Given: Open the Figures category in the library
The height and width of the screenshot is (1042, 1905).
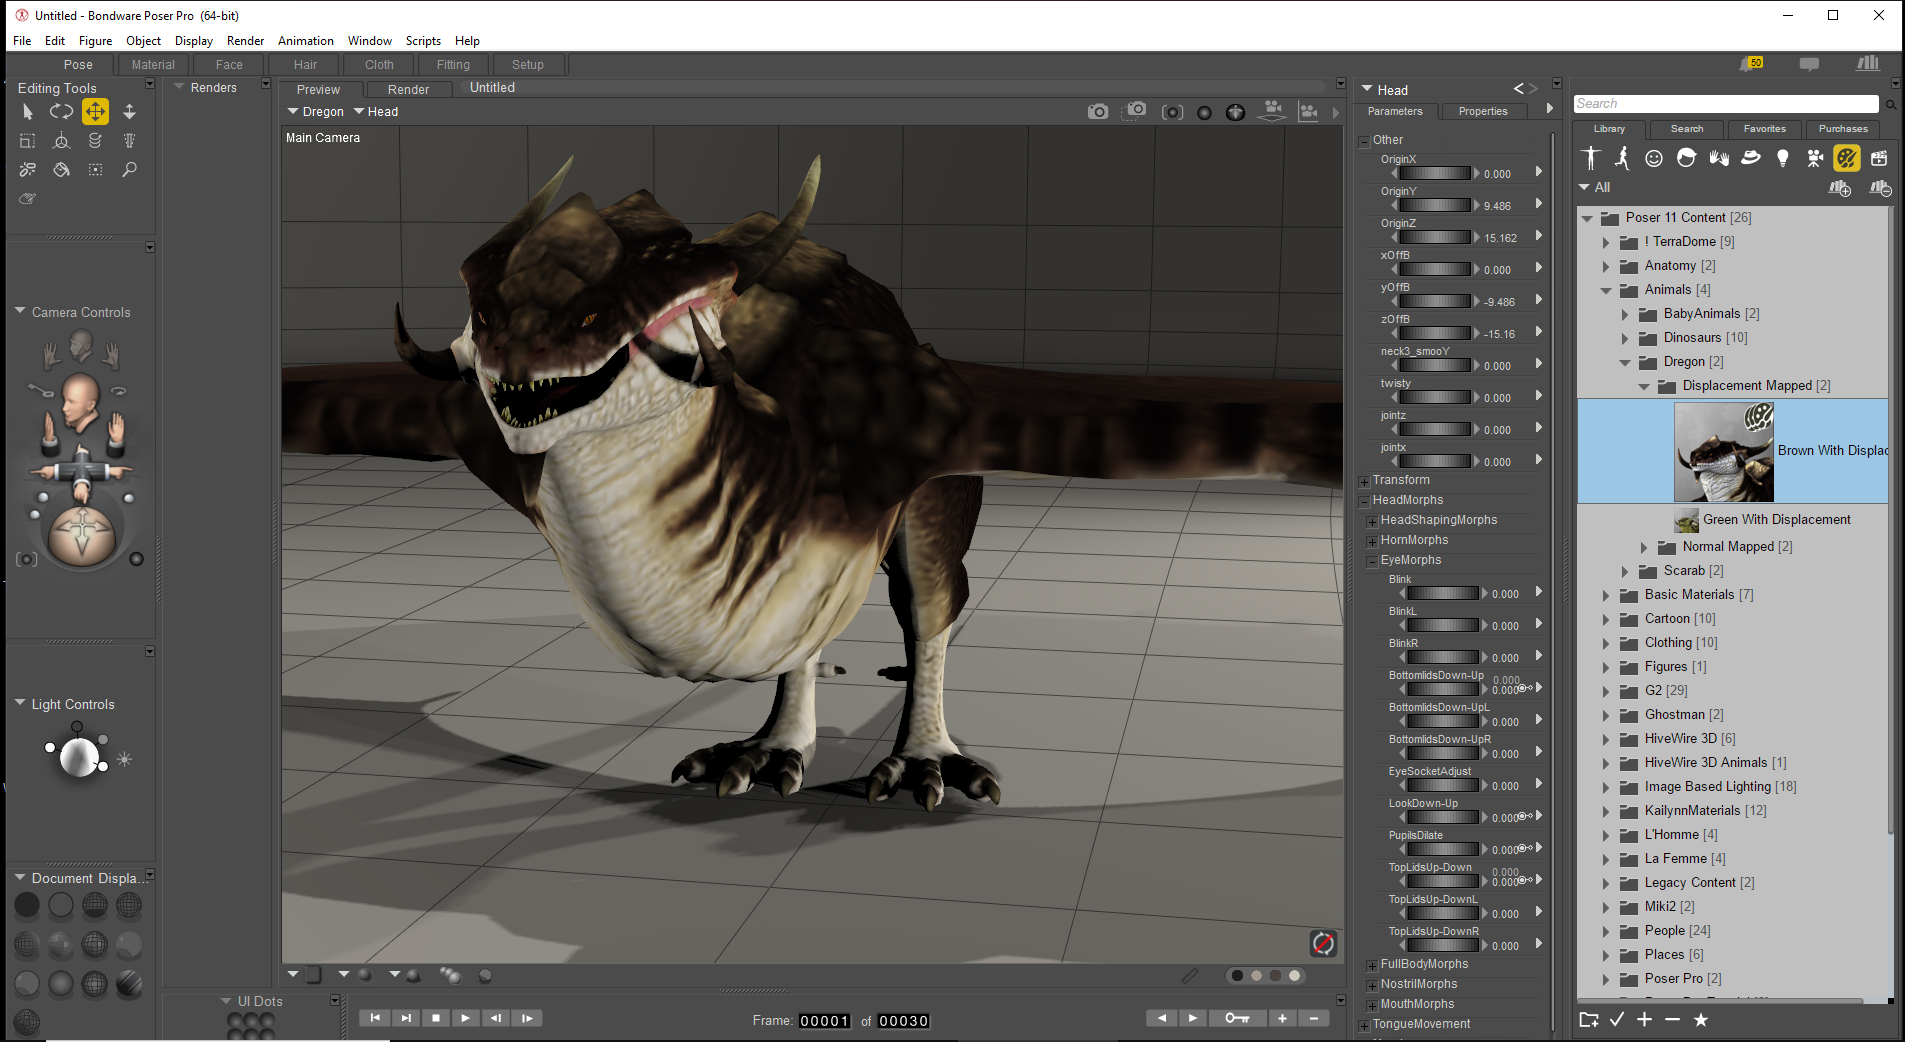Looking at the screenshot, I should tap(1591, 158).
